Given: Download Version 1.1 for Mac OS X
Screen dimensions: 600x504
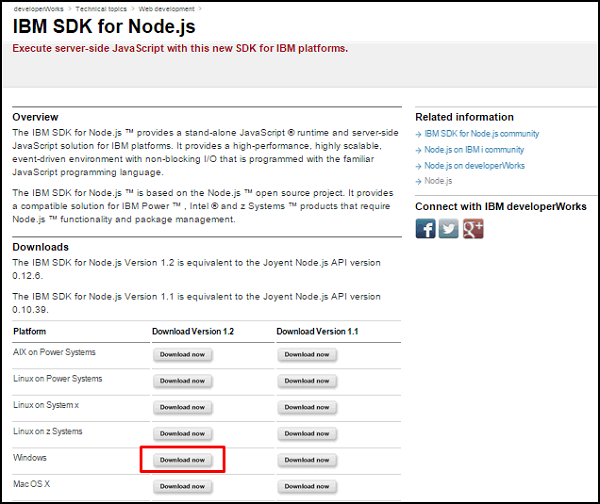Looking at the screenshot, I should pos(307,486).
